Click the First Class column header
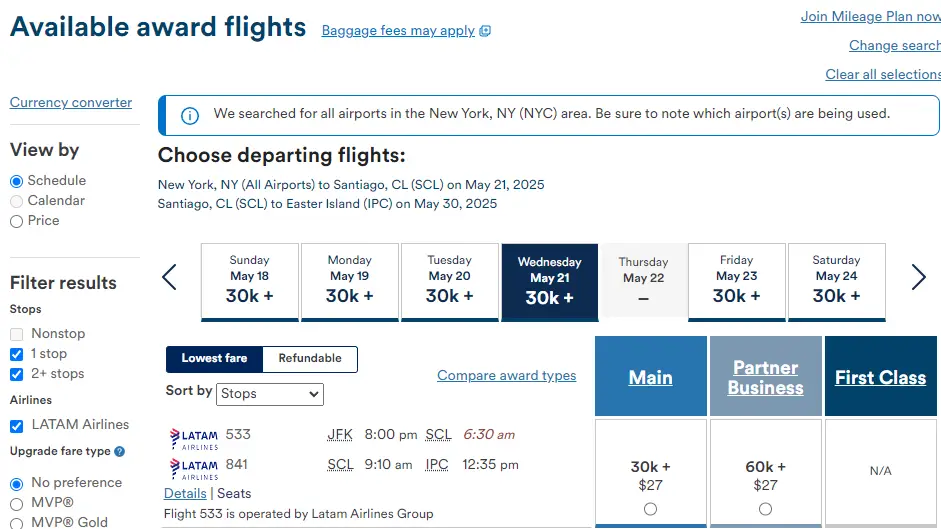Image resolution: width=941 pixels, height=529 pixels. [880, 378]
